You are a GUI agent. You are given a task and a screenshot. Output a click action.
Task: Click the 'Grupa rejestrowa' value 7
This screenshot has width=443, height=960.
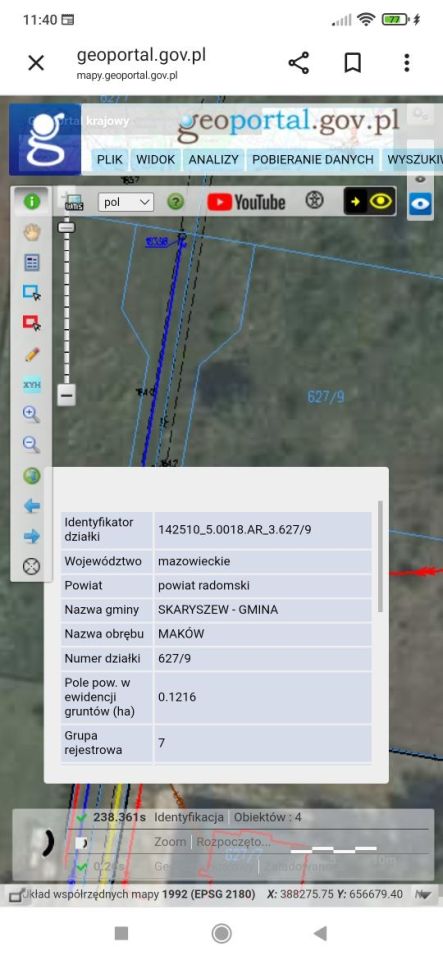pyautogui.click(x=262, y=743)
